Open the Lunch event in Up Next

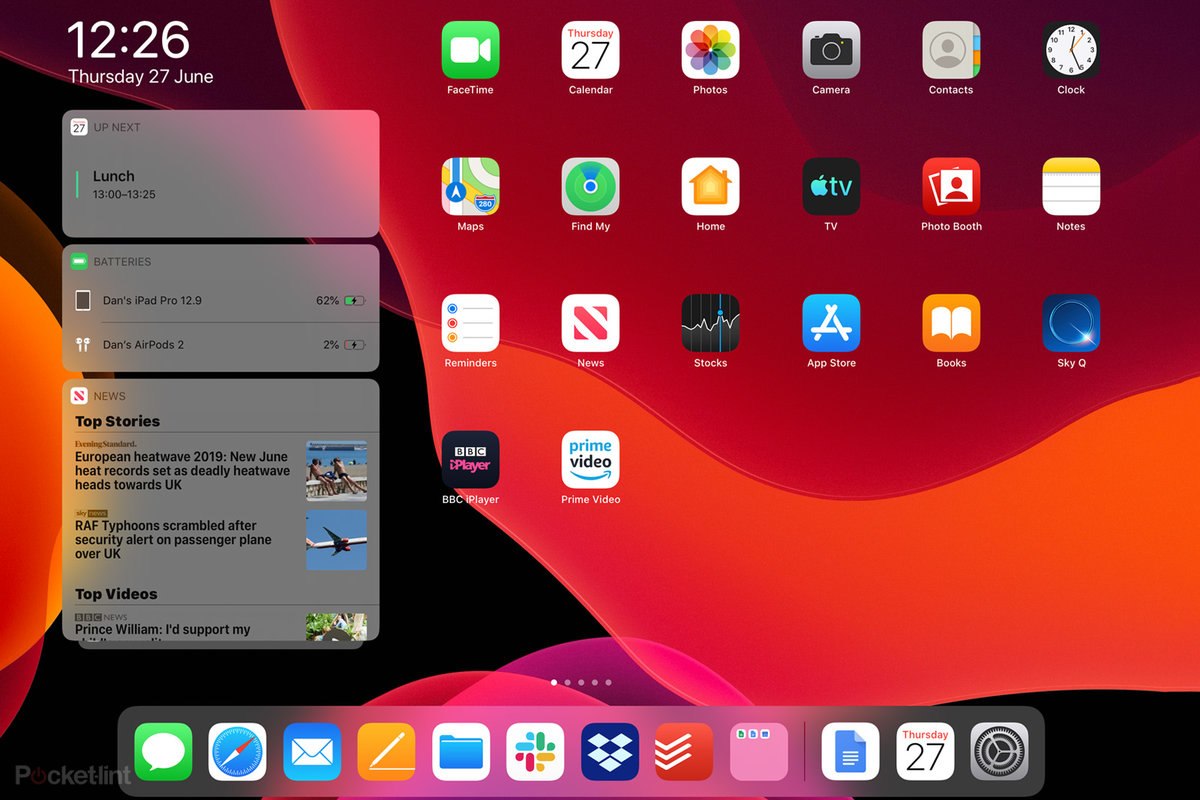point(221,184)
